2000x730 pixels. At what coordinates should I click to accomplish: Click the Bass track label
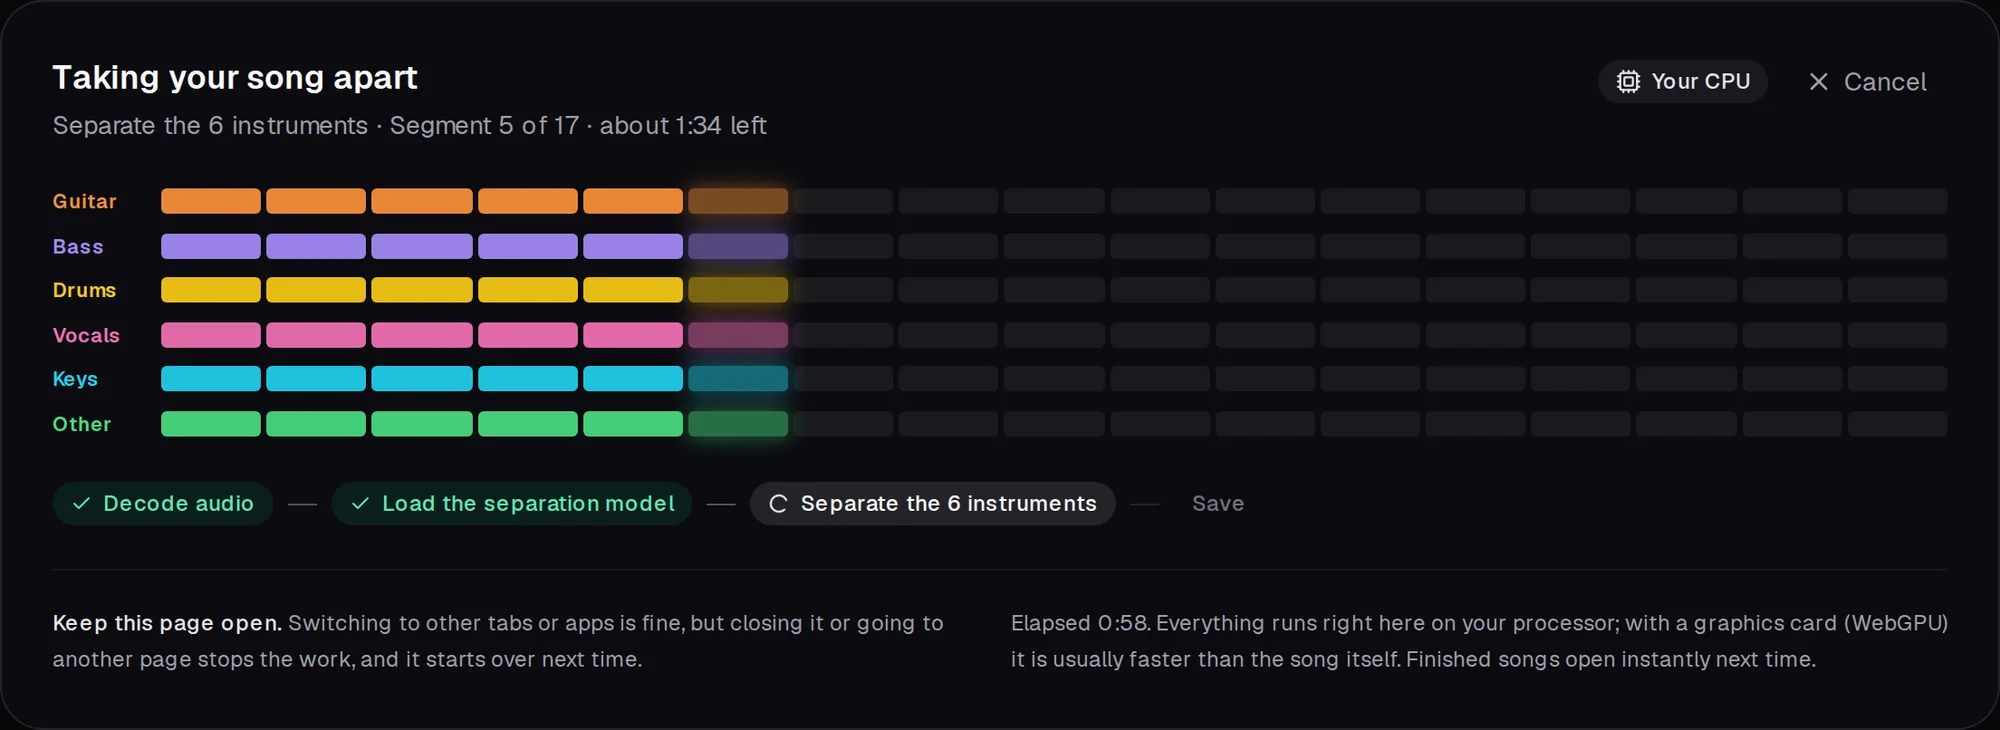coord(78,246)
